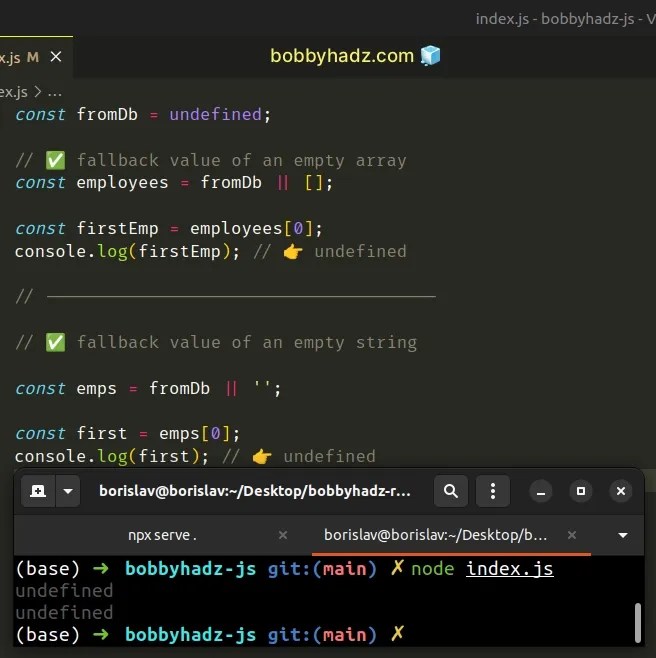Click second 'undefined' output line in terminal
The height and width of the screenshot is (658, 656).
tap(64, 613)
